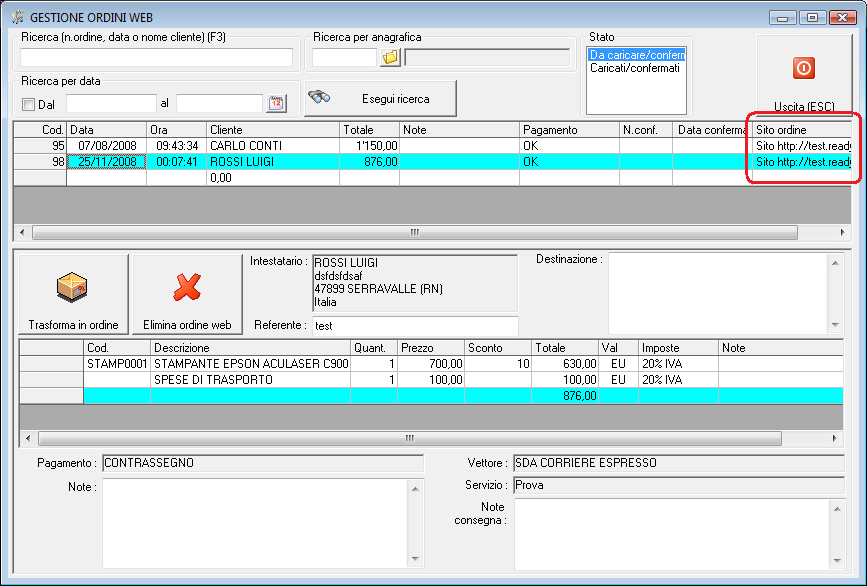Click the line total cell 630,00
Image resolution: width=867 pixels, height=586 pixels.
coord(565,364)
